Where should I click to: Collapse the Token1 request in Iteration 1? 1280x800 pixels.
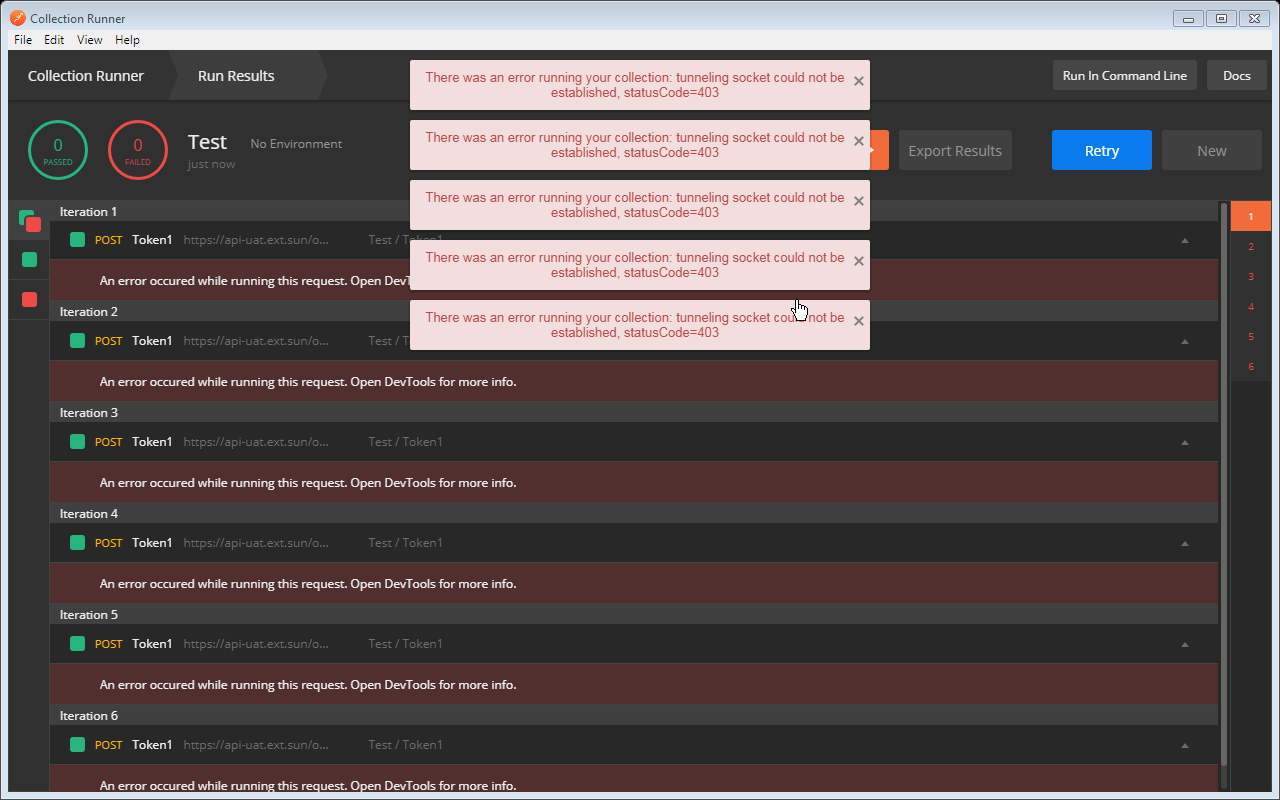(1184, 240)
